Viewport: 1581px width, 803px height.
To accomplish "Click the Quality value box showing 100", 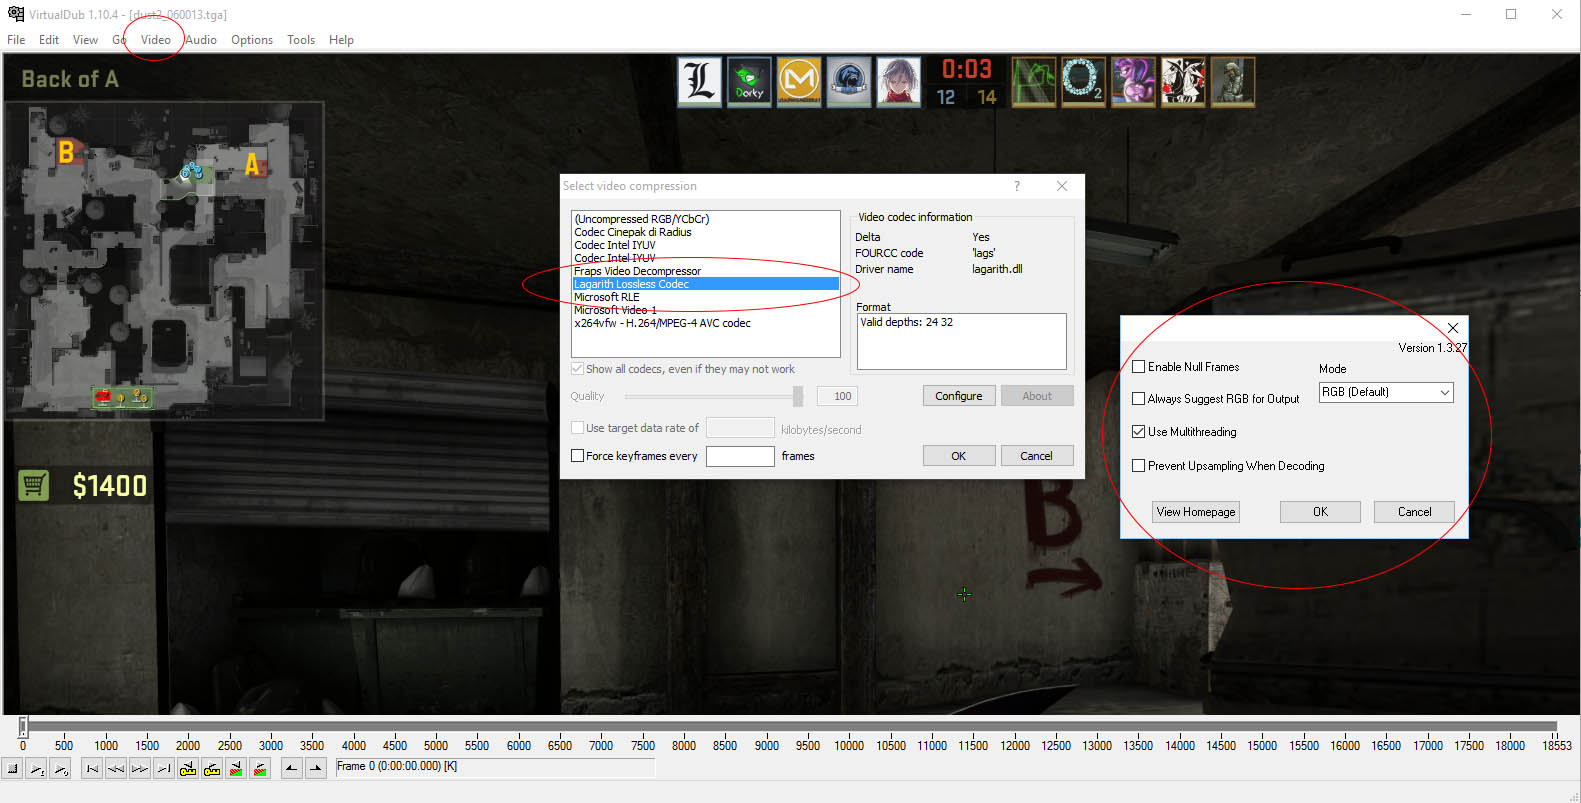I will tap(838, 396).
